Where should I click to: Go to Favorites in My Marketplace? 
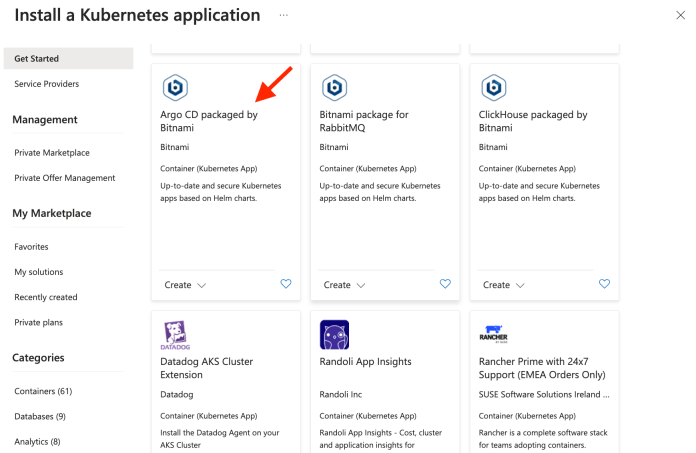[31, 247]
